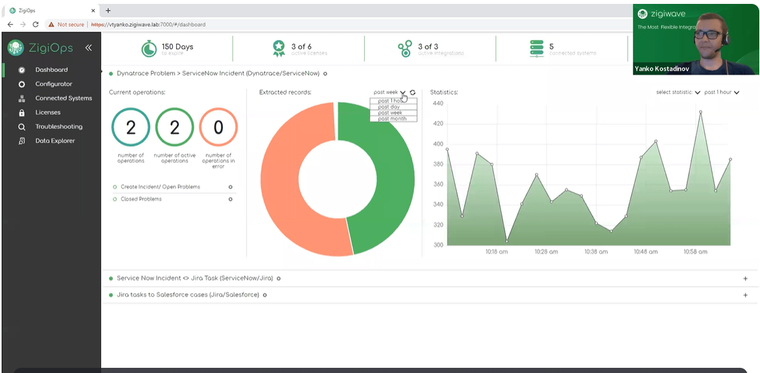
Task: Click the 10:58 am axis label
Action: click(696, 252)
